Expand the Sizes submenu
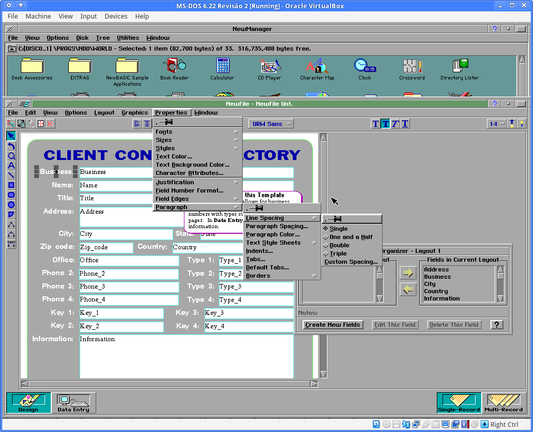The width and height of the screenshot is (533, 432). pos(197,140)
